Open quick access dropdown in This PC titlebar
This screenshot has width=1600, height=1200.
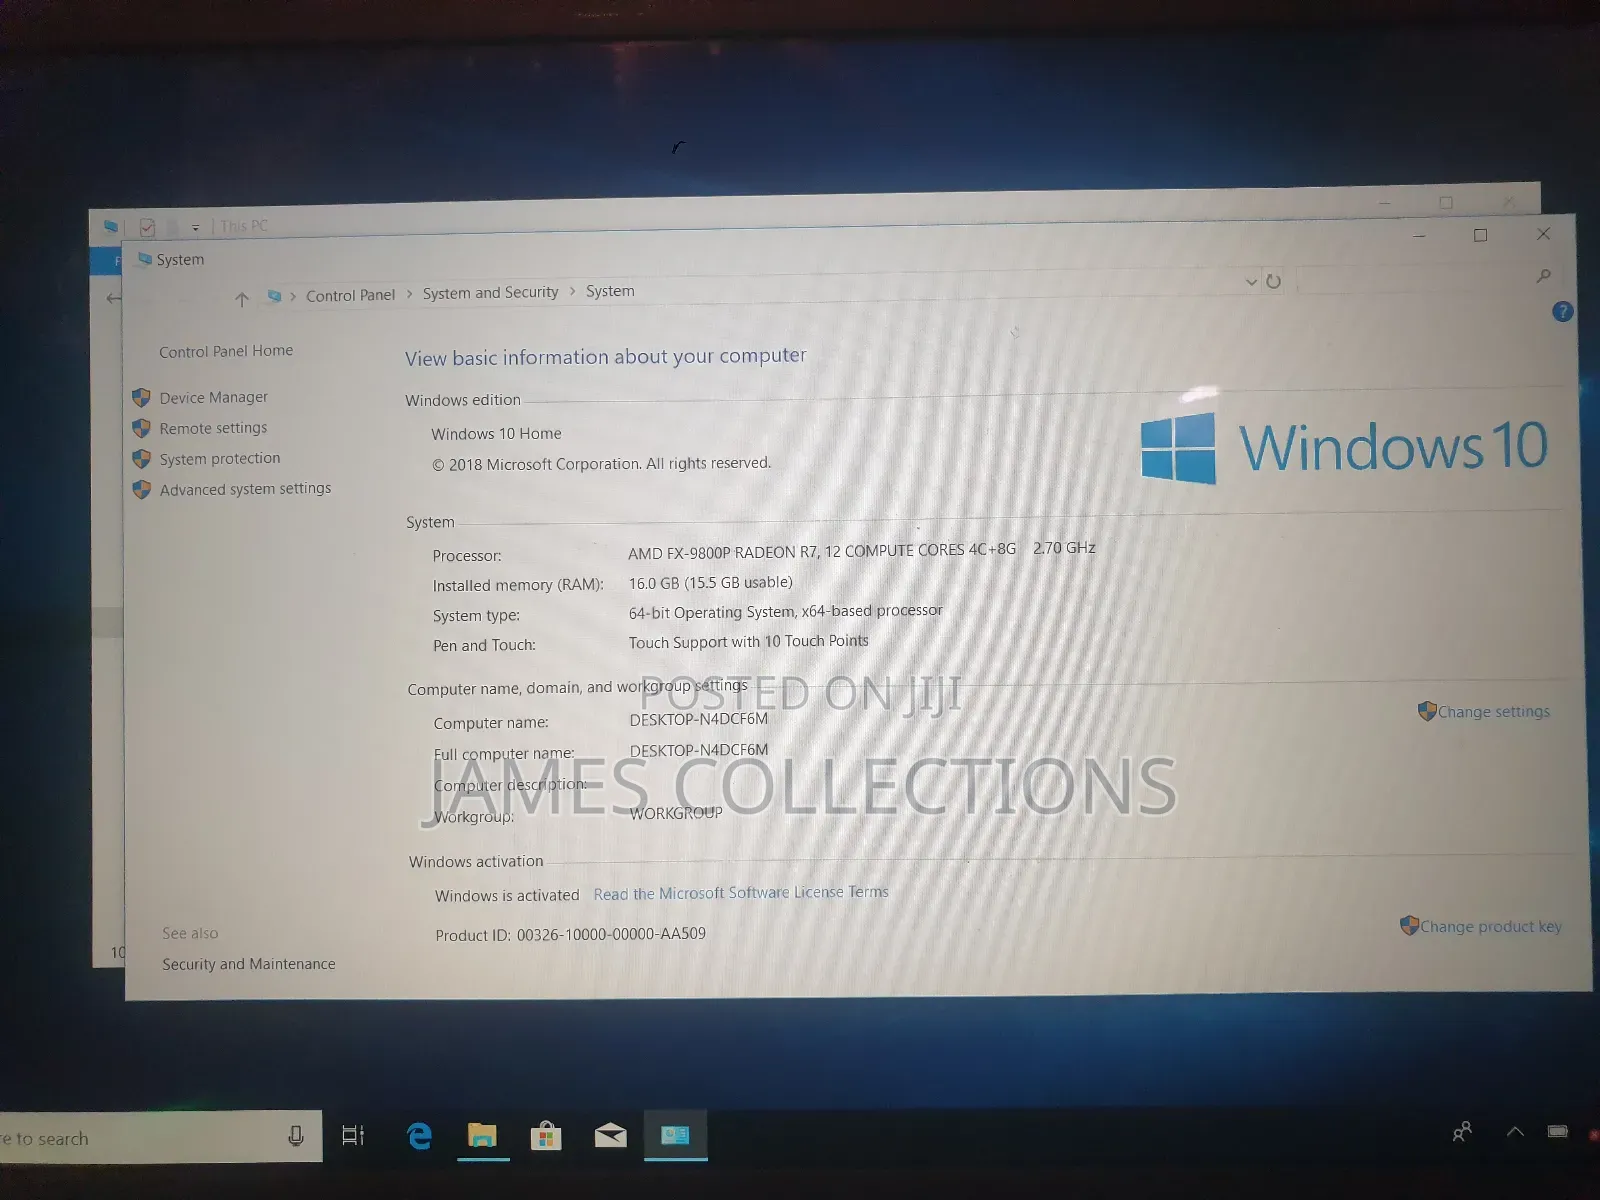(195, 228)
